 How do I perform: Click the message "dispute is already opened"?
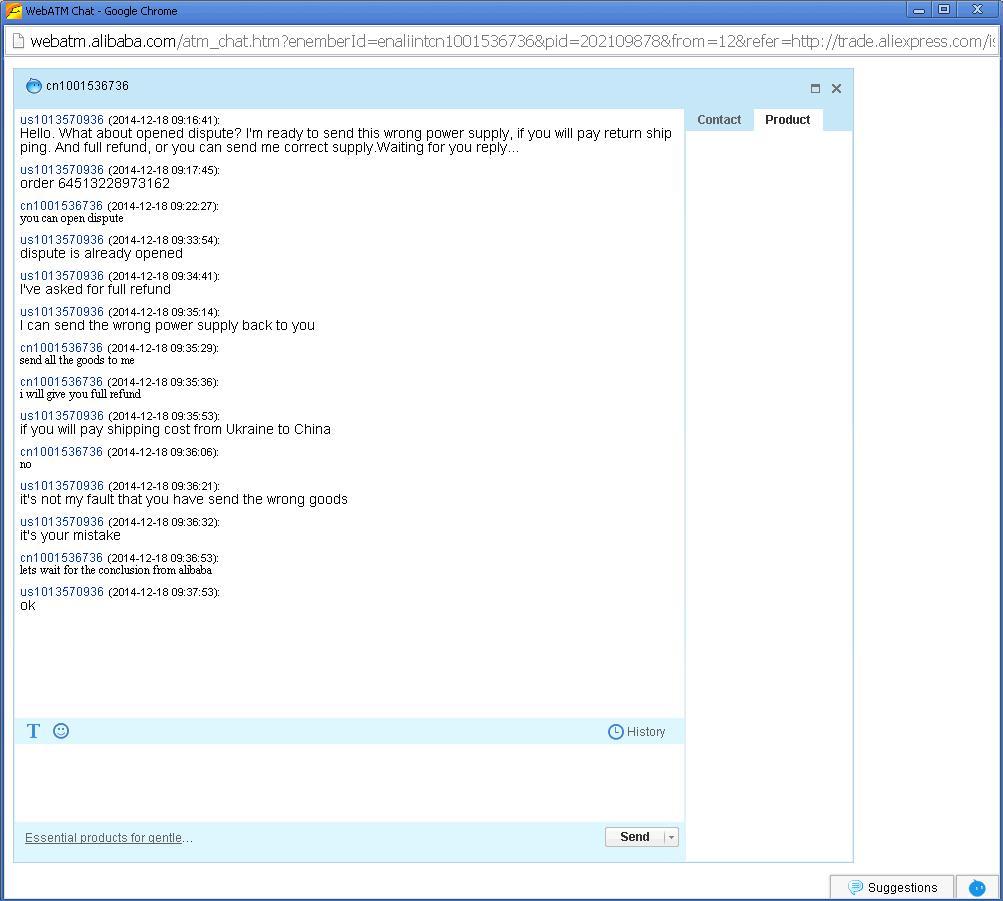point(101,253)
